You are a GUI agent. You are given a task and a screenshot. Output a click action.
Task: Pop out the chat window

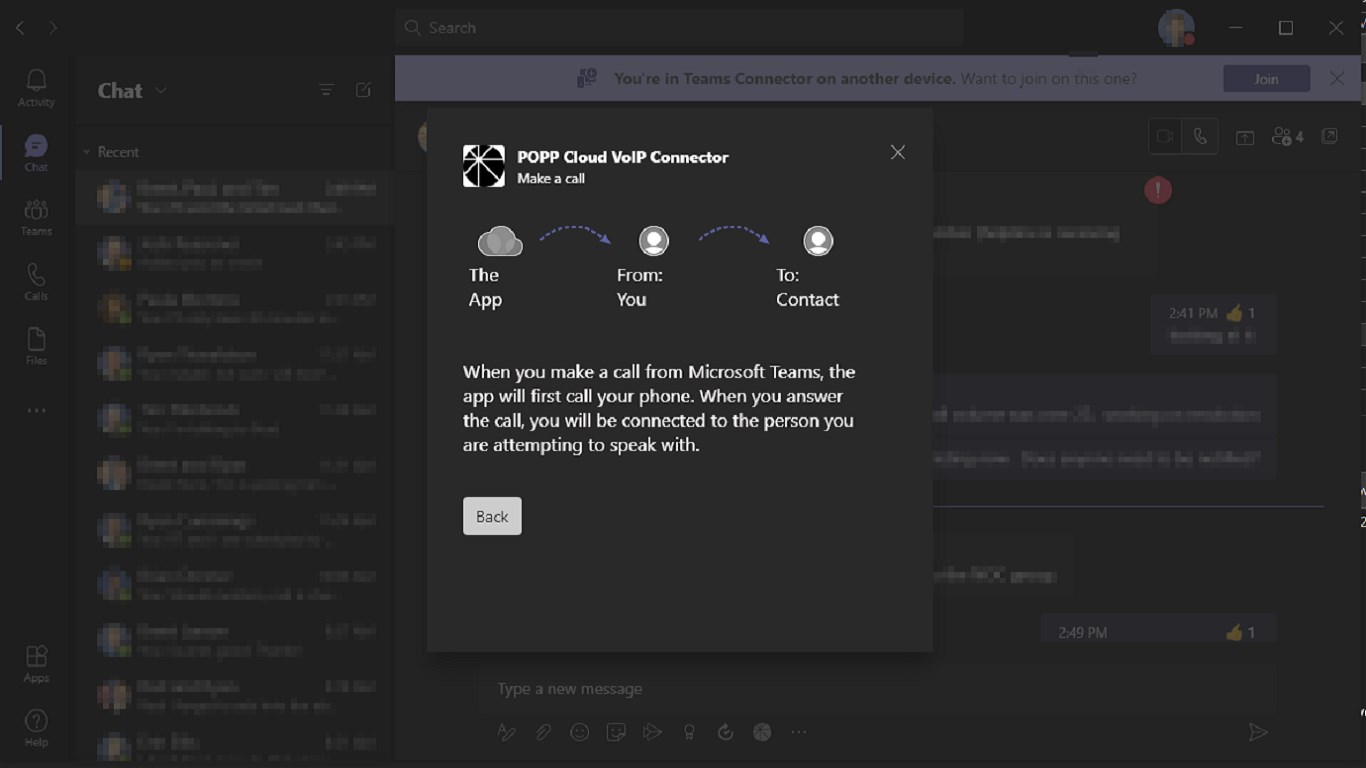click(x=1330, y=137)
